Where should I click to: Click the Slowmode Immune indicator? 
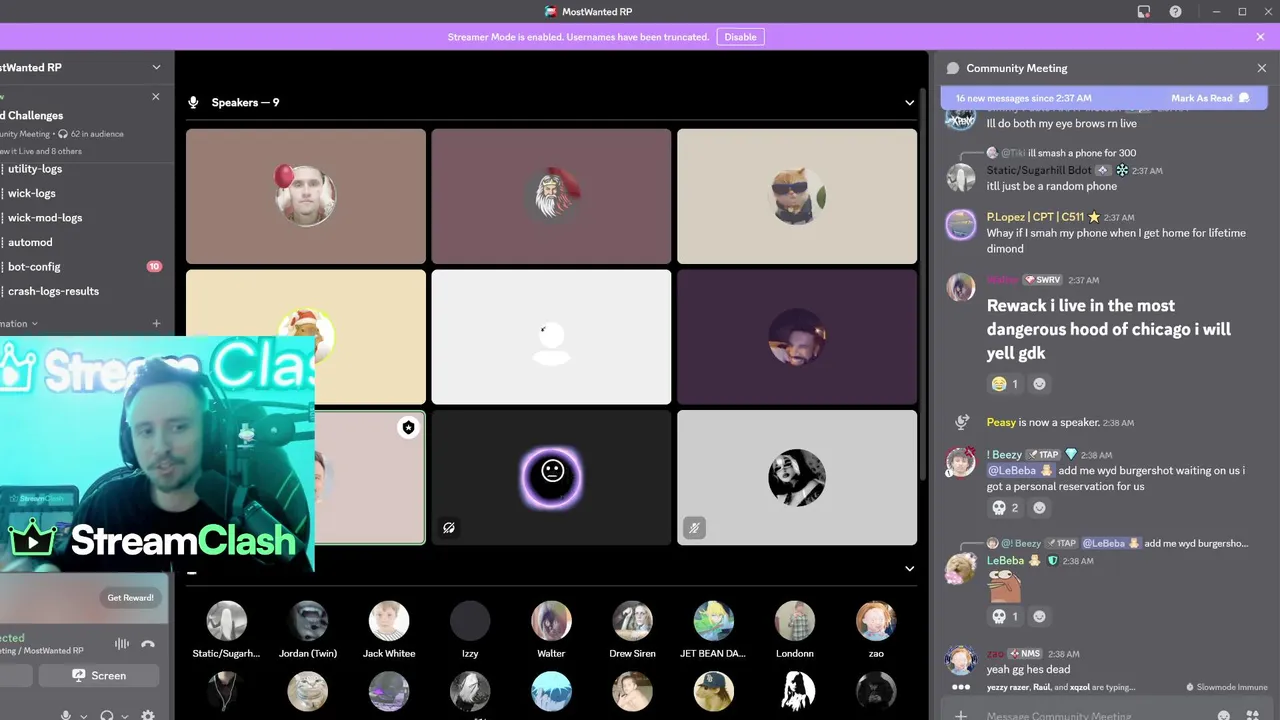click(1228, 687)
